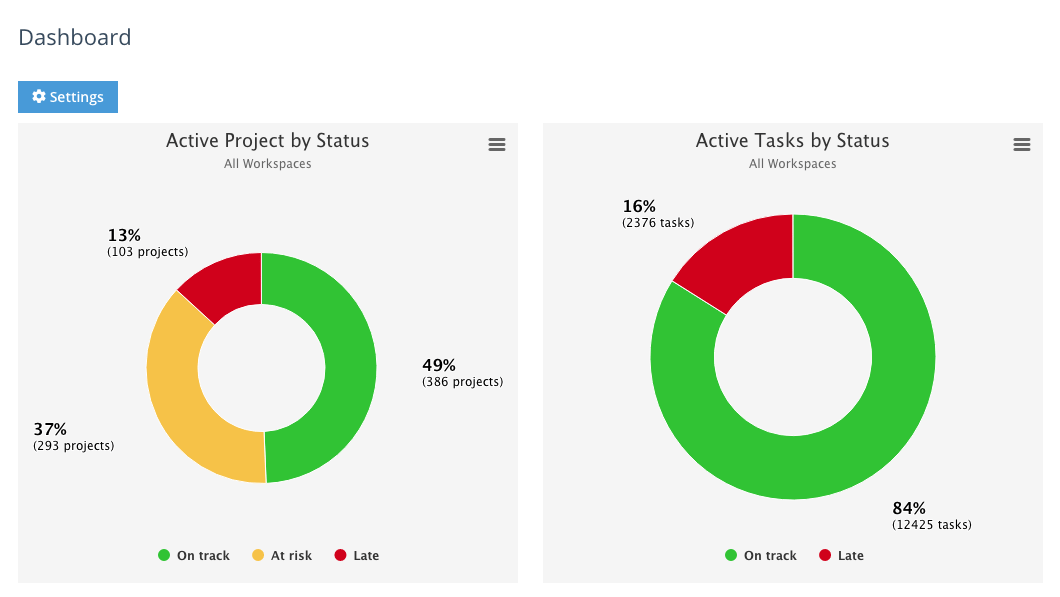The height and width of the screenshot is (597, 1060).
Task: Click All Workspaces under Active Tasks title
Action: (792, 163)
